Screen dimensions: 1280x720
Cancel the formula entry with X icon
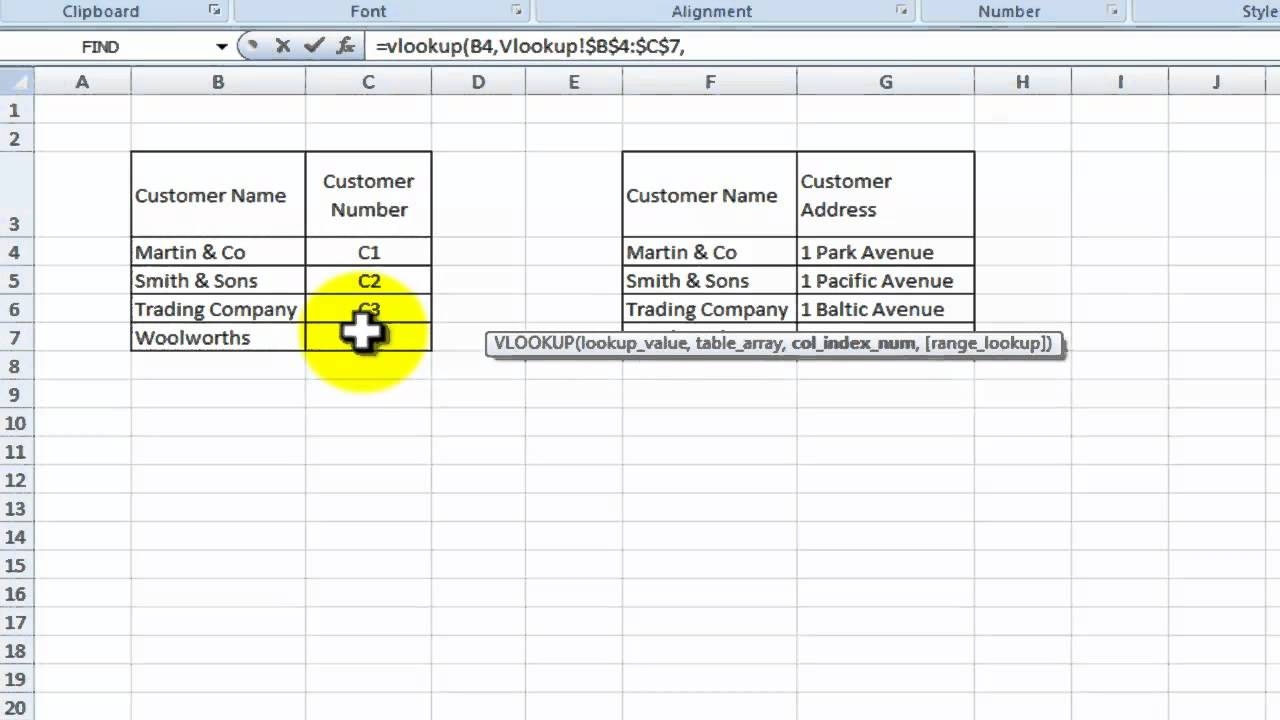point(283,46)
